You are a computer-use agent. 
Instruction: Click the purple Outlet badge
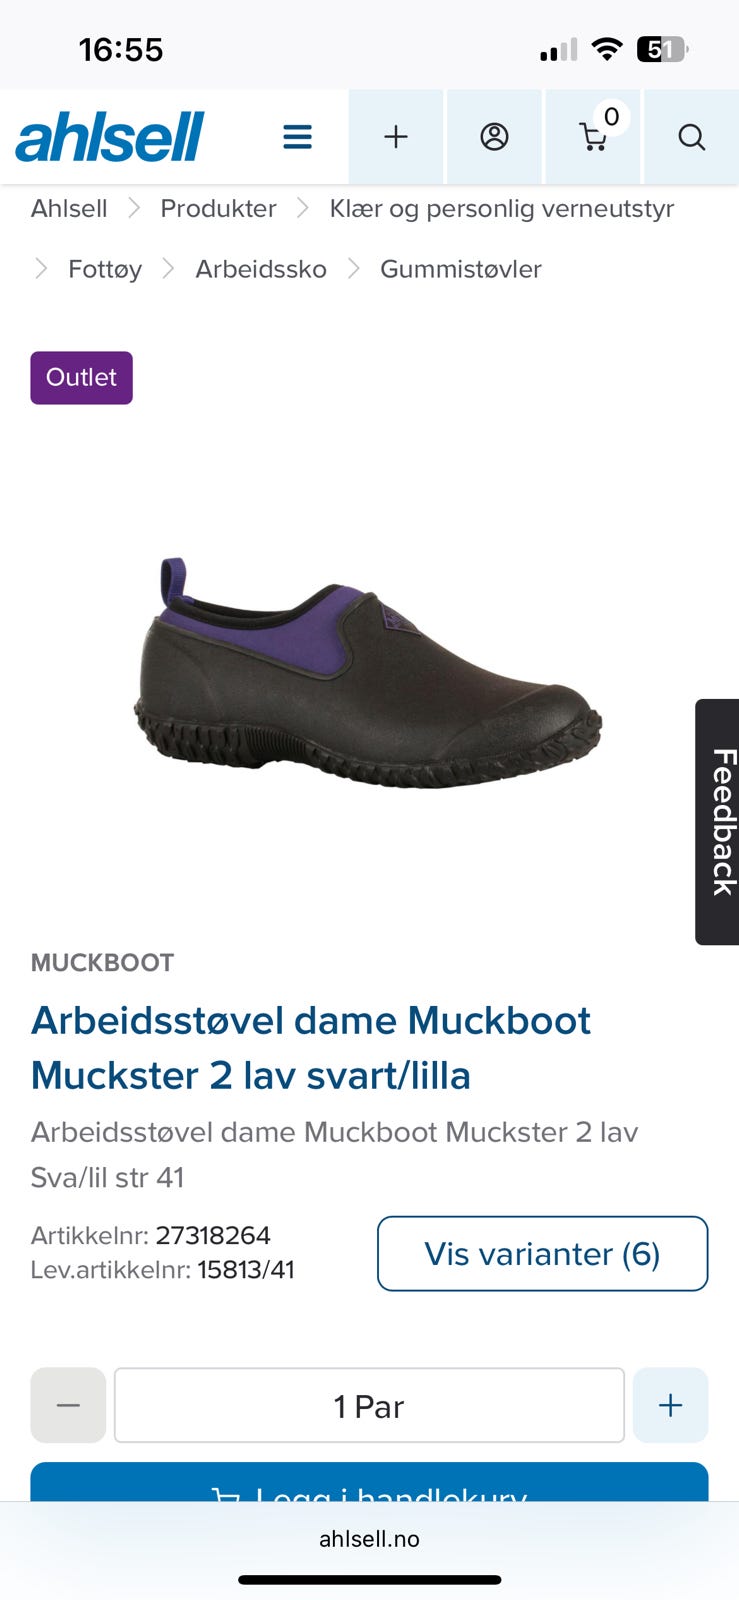click(x=81, y=378)
